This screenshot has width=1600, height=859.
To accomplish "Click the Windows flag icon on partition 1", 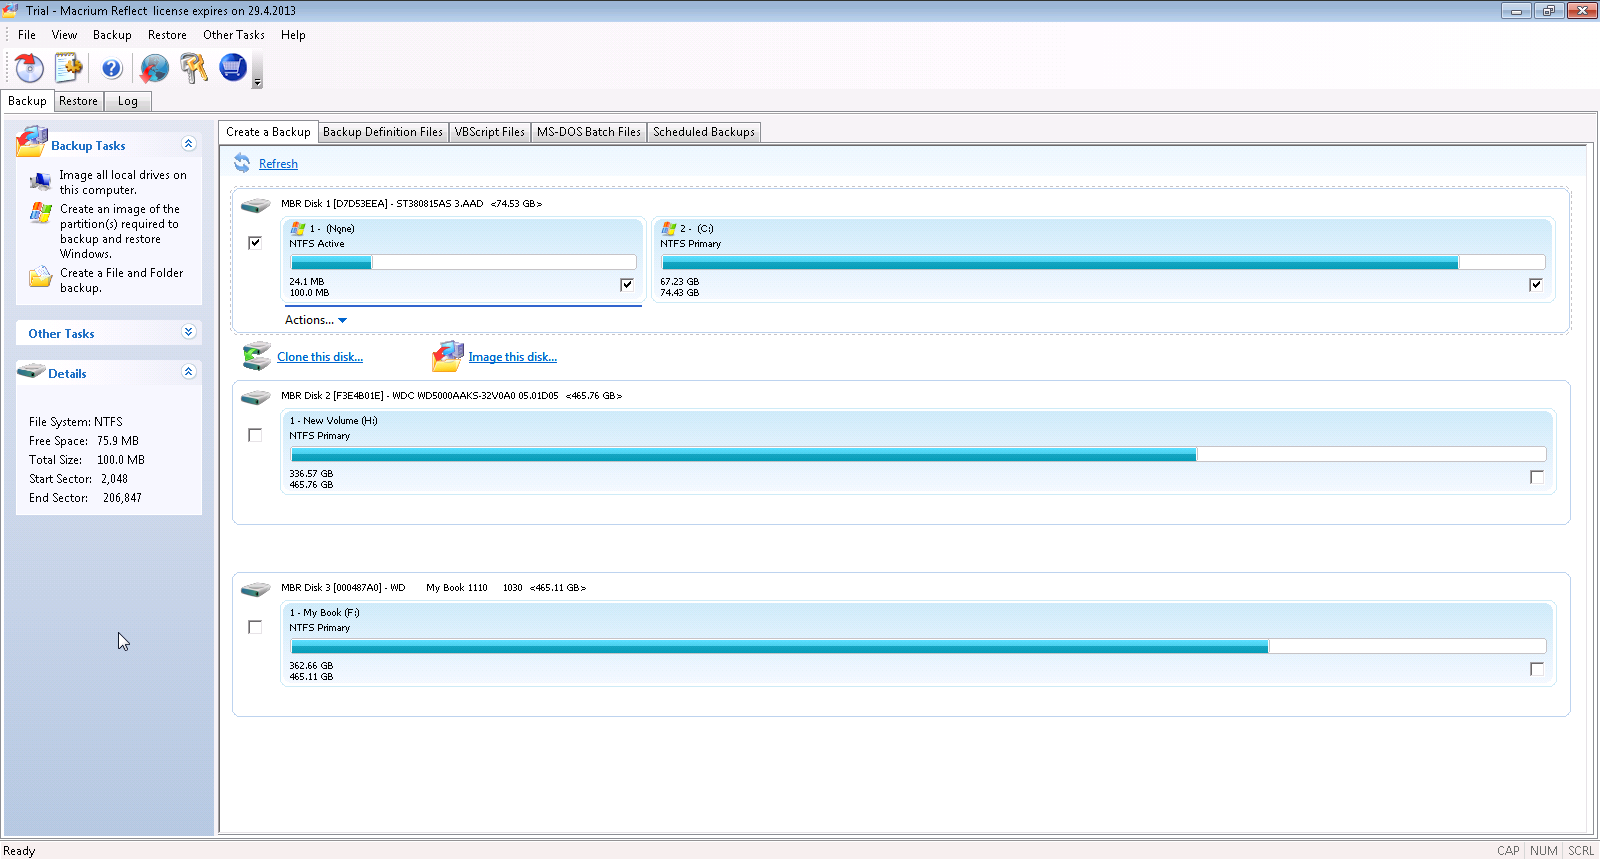I will point(298,228).
